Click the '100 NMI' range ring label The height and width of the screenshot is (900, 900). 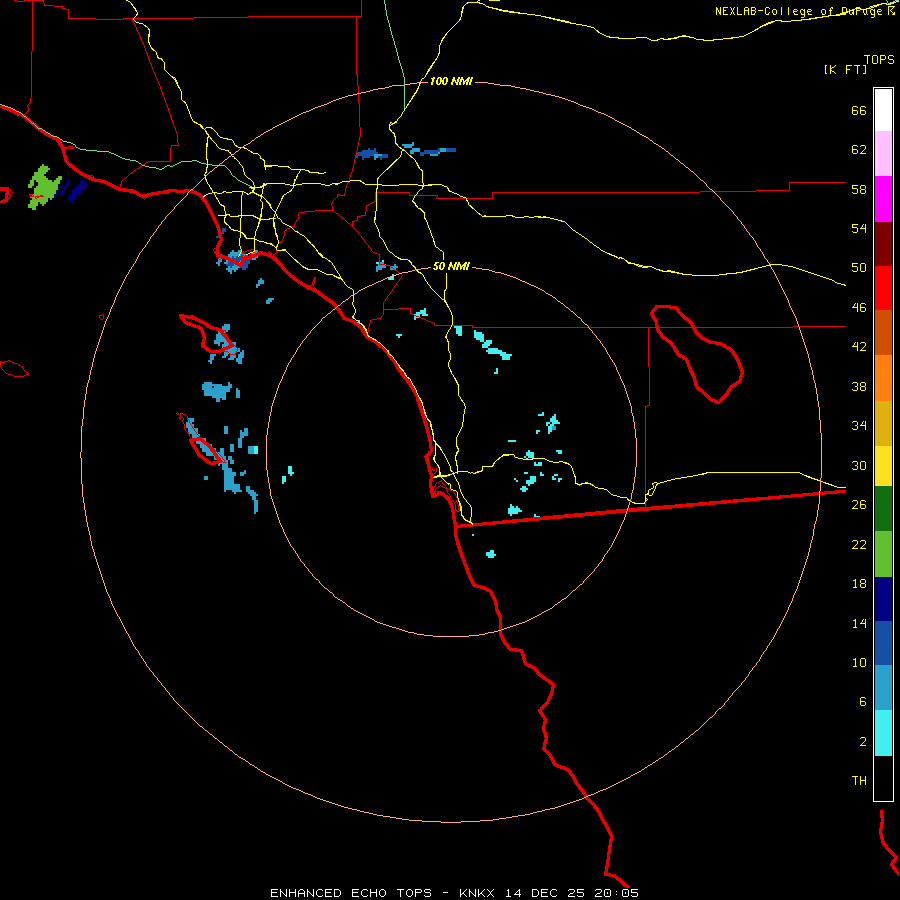tap(451, 82)
